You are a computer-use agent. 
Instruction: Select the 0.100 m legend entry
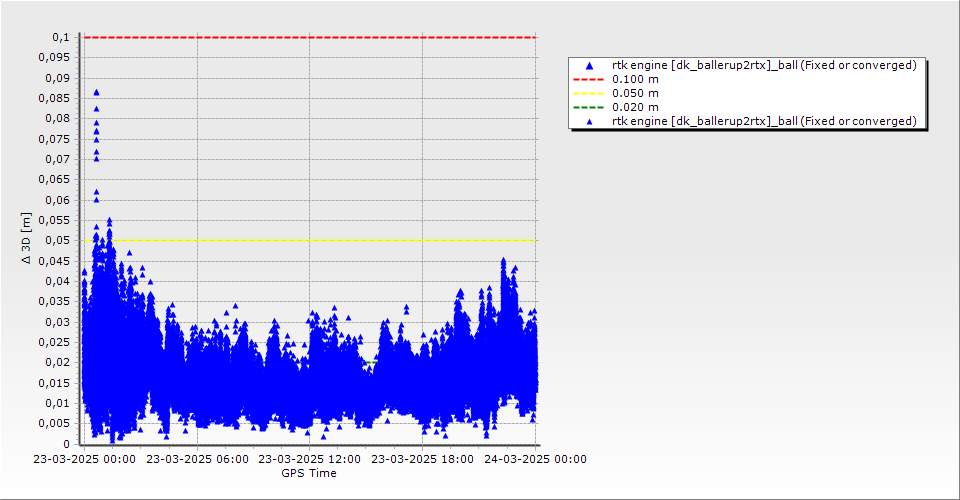point(636,80)
